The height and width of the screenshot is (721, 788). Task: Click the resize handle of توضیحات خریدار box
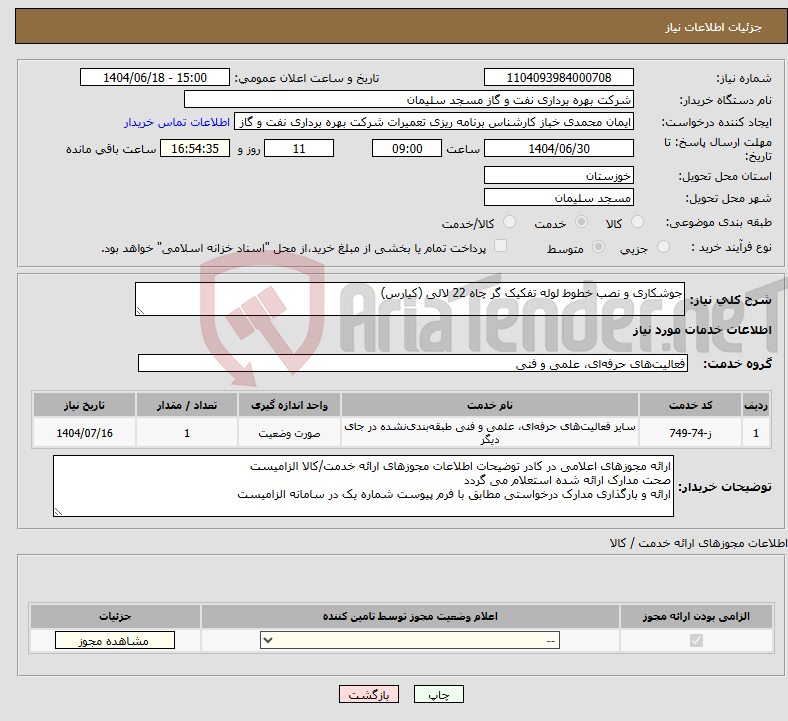pyautogui.click(x=58, y=511)
